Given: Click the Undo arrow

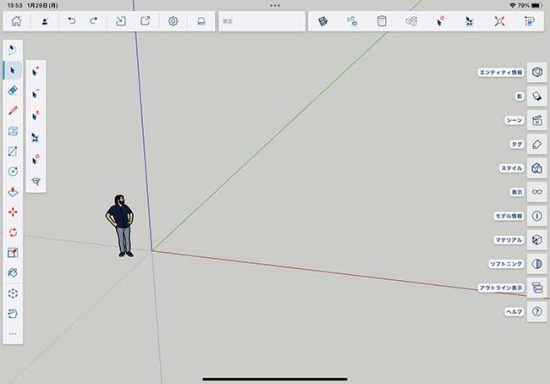Looking at the screenshot, I should pyautogui.click(x=72, y=21).
